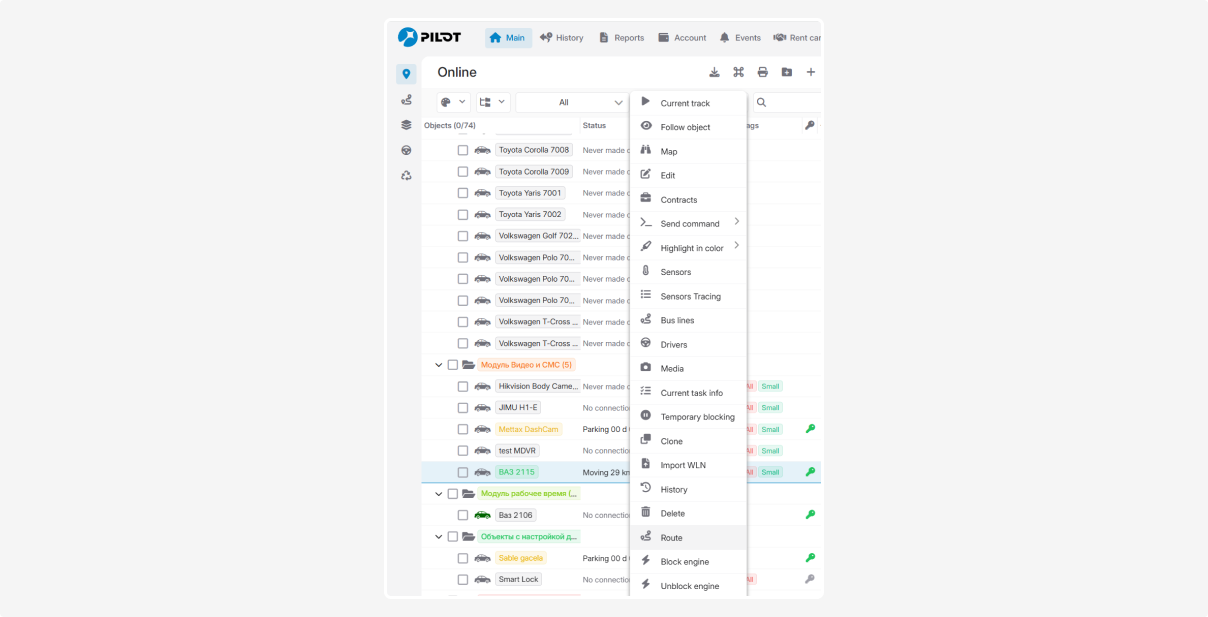The height and width of the screenshot is (617, 1208).
Task: Click the steering wheel icon in sidebar
Action: coord(406,150)
